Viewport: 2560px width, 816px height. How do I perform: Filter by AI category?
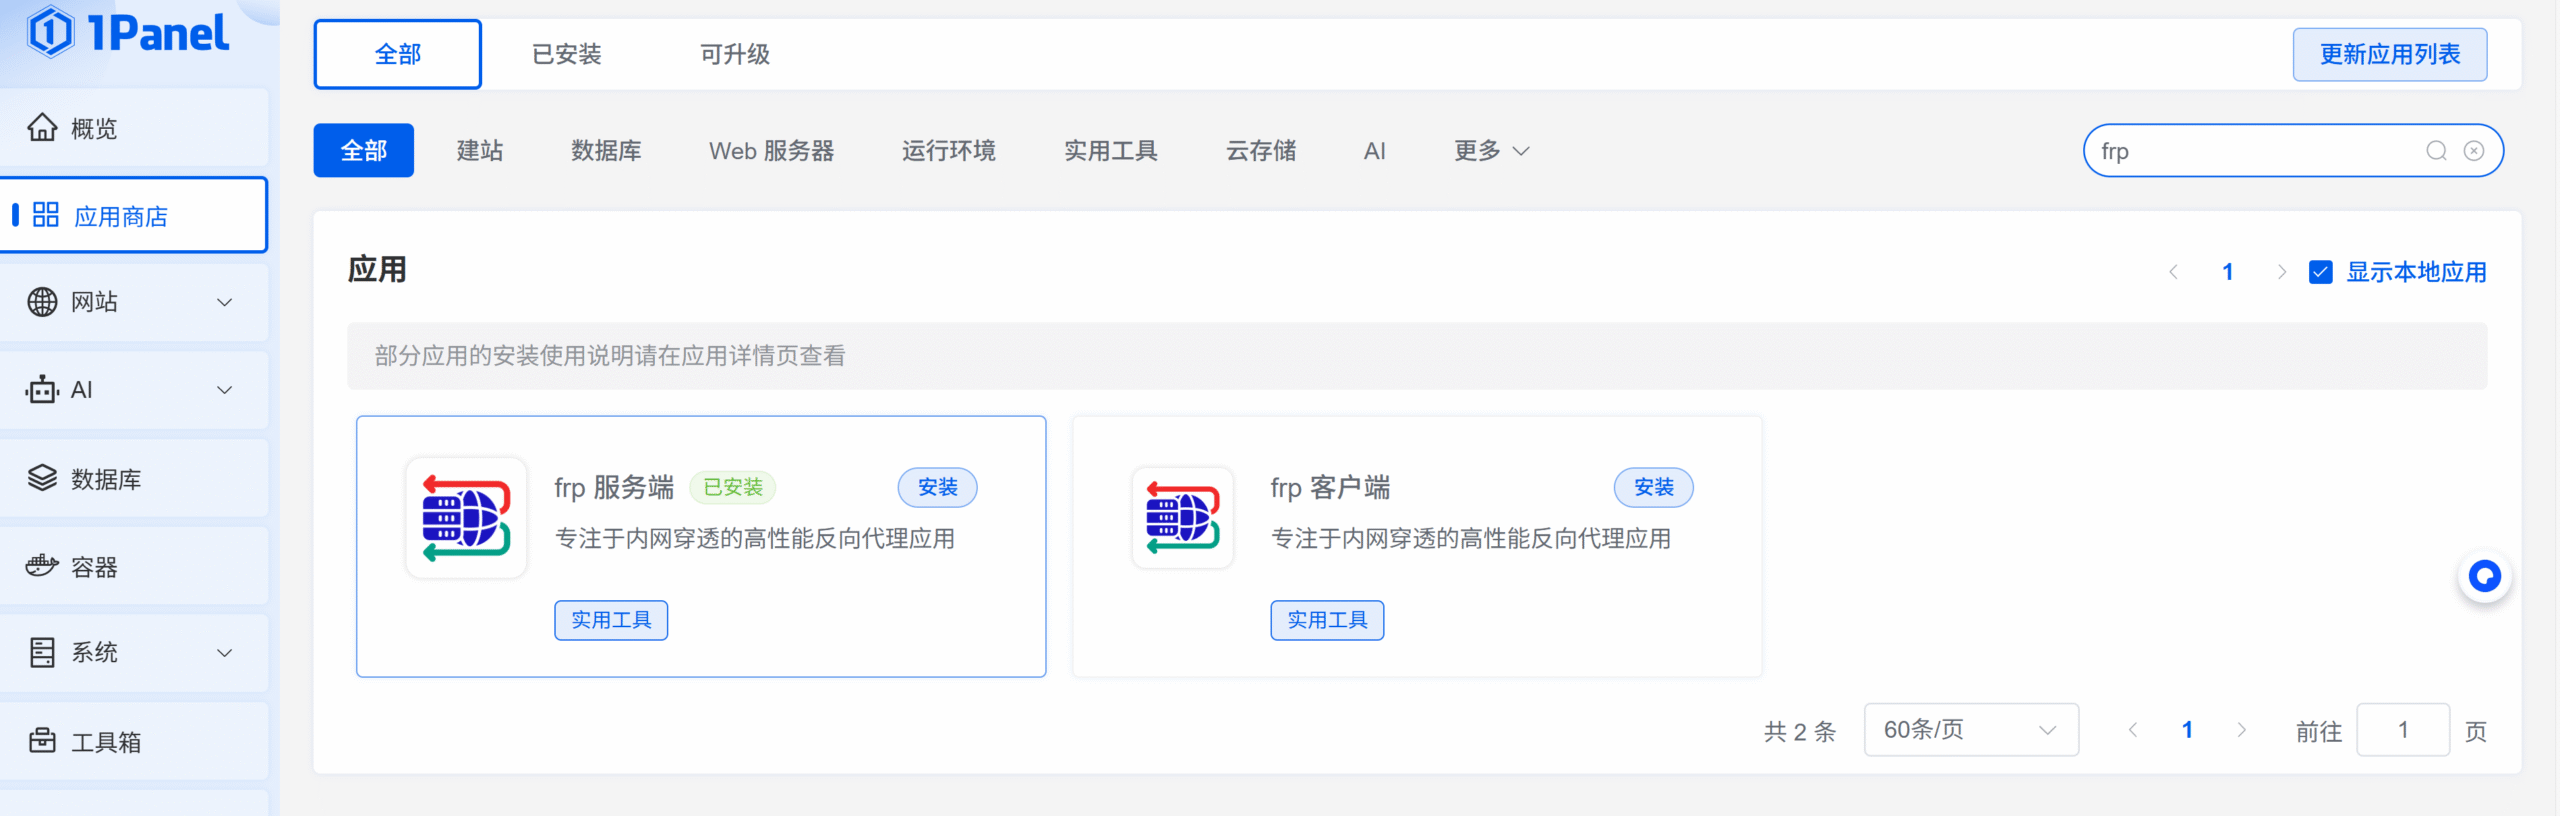(1375, 151)
